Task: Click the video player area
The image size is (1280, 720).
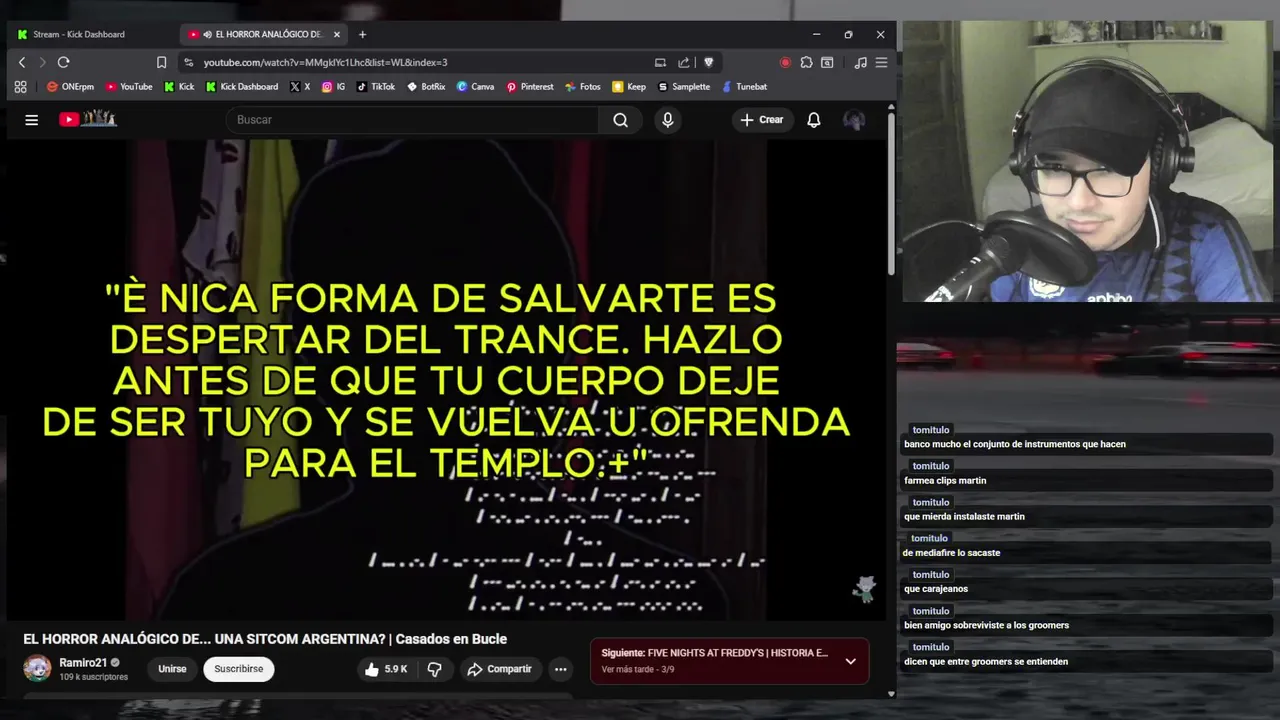Action: [445, 380]
